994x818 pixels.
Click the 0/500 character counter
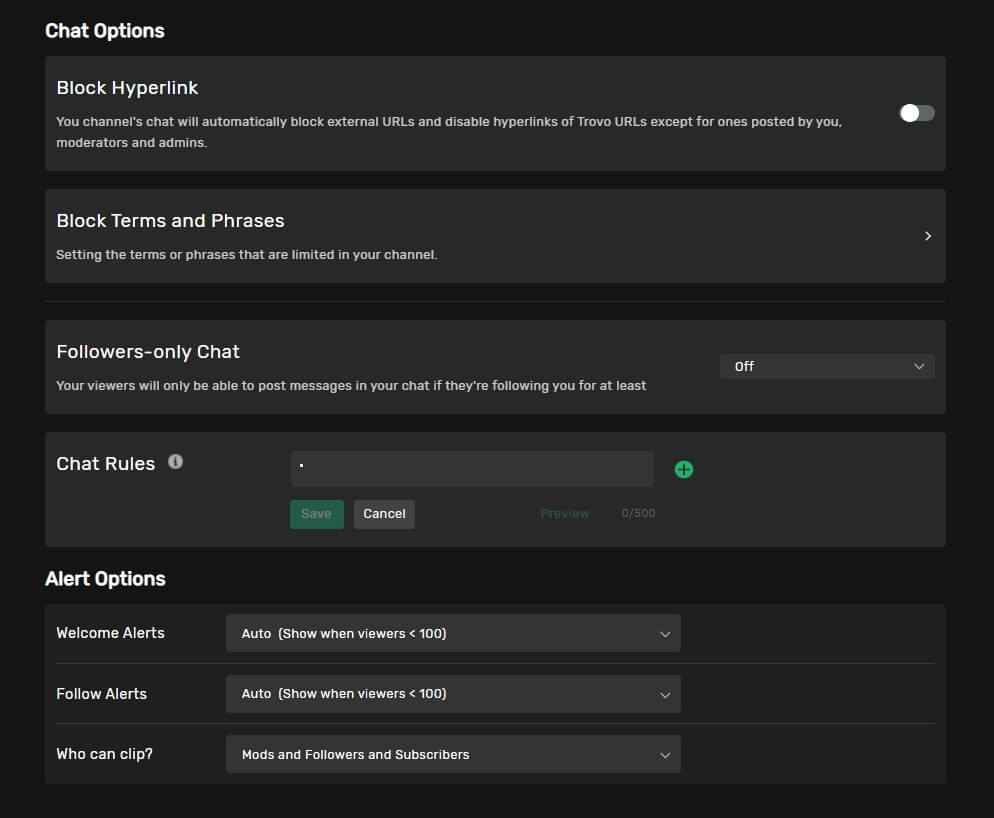[x=638, y=514]
